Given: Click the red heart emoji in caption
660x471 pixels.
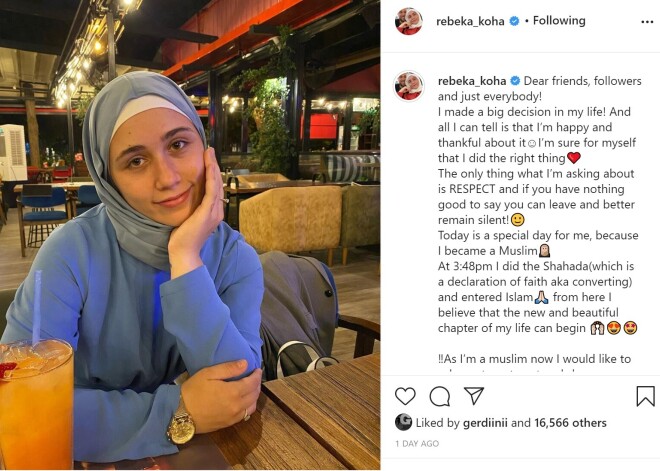Looking at the screenshot, I should point(574,158).
